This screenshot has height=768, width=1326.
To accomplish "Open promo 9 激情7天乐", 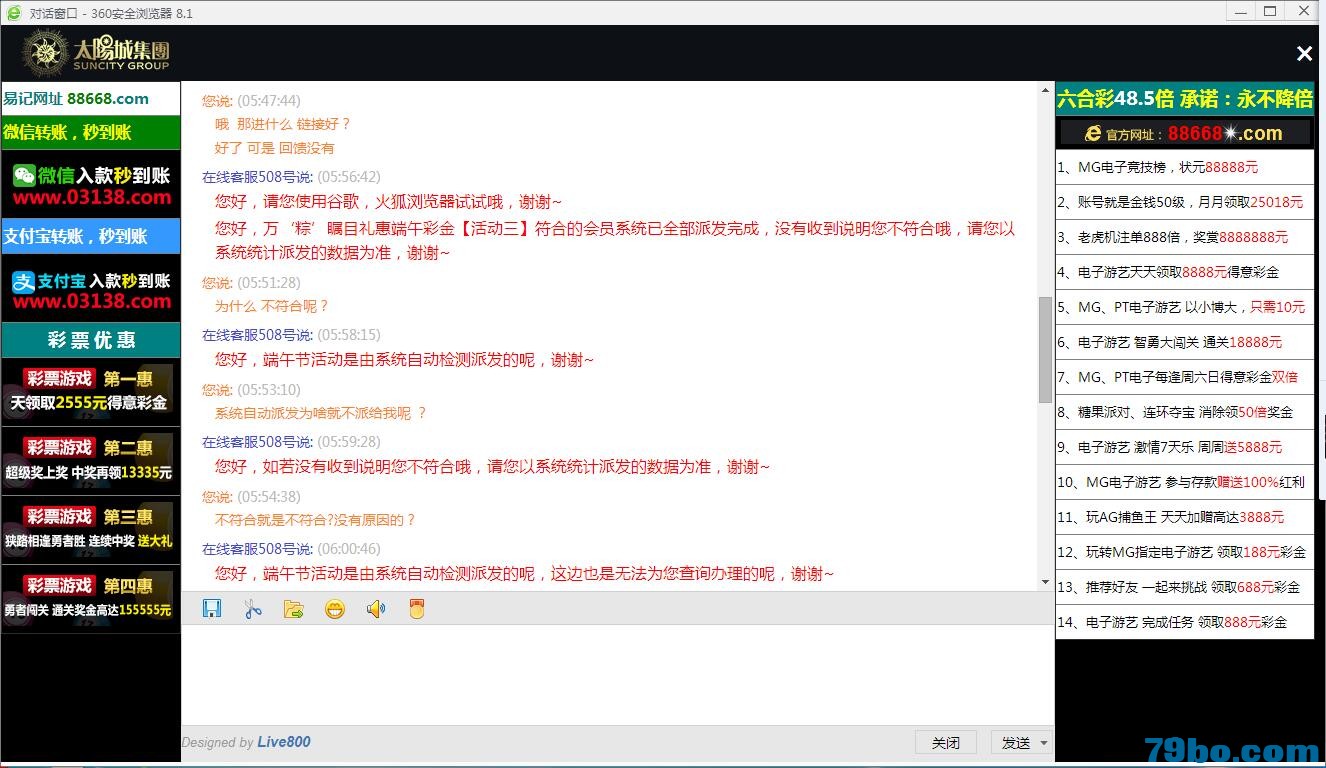I will coord(1185,447).
